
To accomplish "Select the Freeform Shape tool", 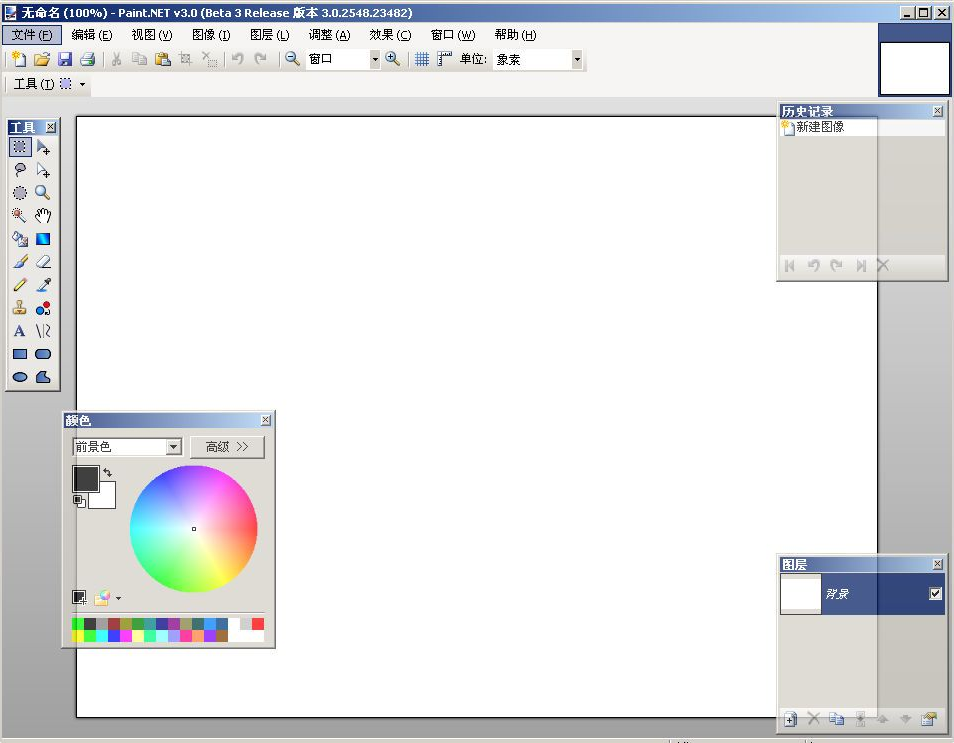I will point(43,377).
